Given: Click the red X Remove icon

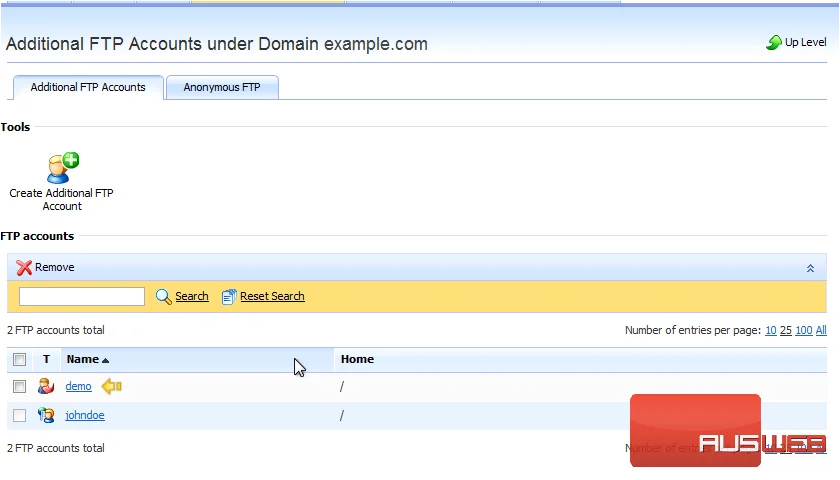Looking at the screenshot, I should tap(24, 267).
